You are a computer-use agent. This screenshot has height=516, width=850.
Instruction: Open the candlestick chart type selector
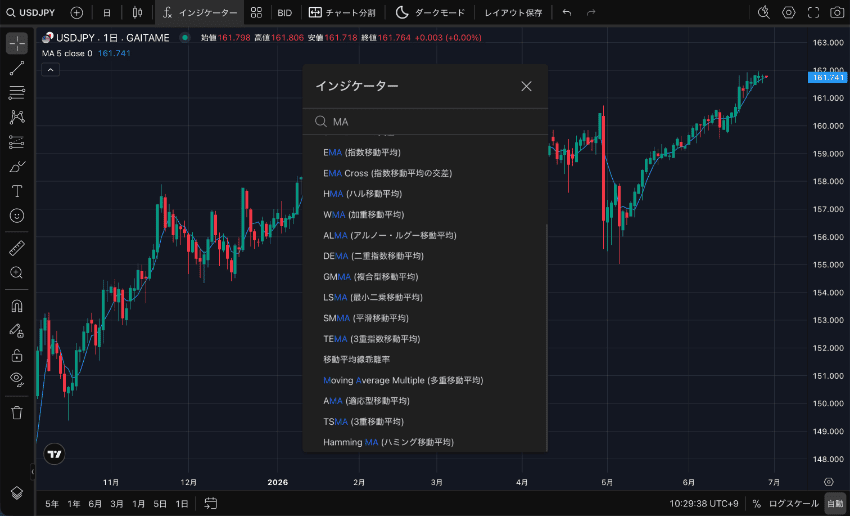(x=137, y=12)
